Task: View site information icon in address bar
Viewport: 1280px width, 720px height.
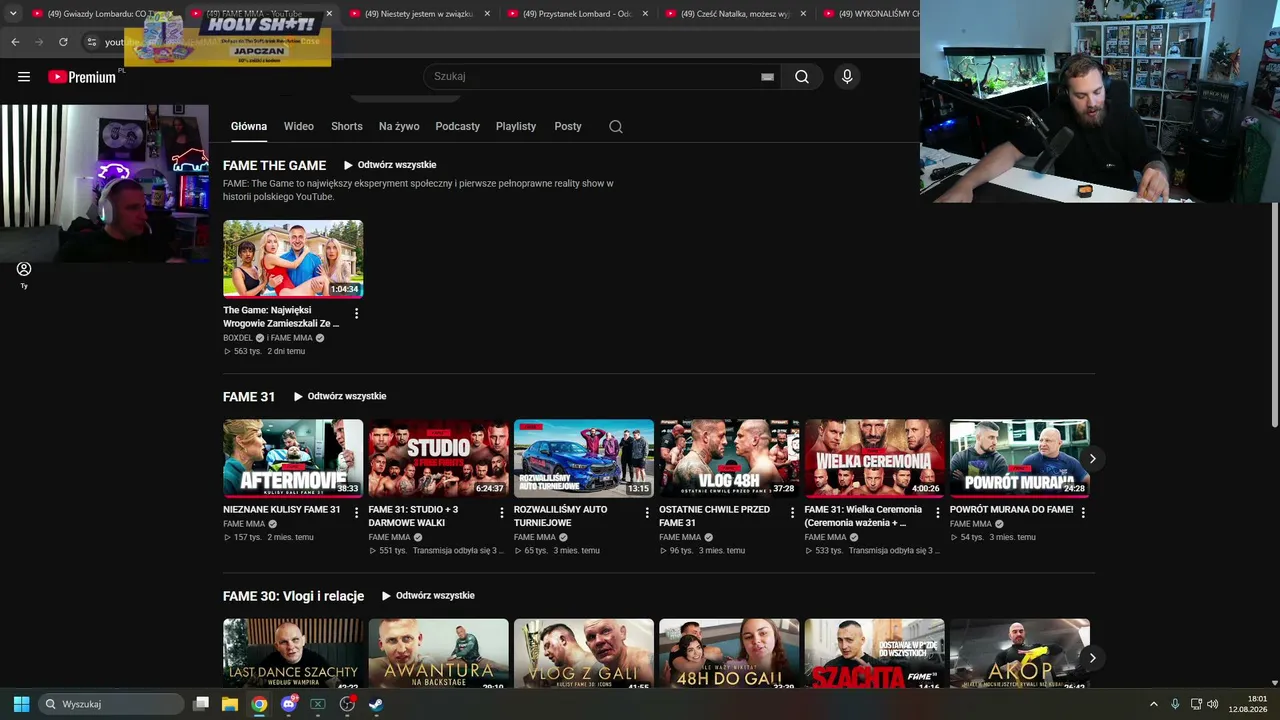Action: coord(91,42)
